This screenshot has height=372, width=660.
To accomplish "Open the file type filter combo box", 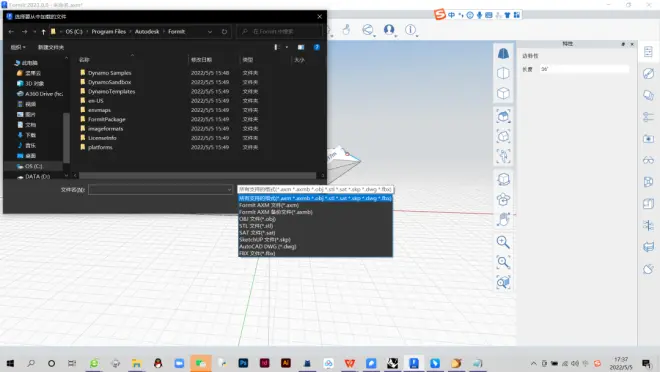I will click(316, 189).
